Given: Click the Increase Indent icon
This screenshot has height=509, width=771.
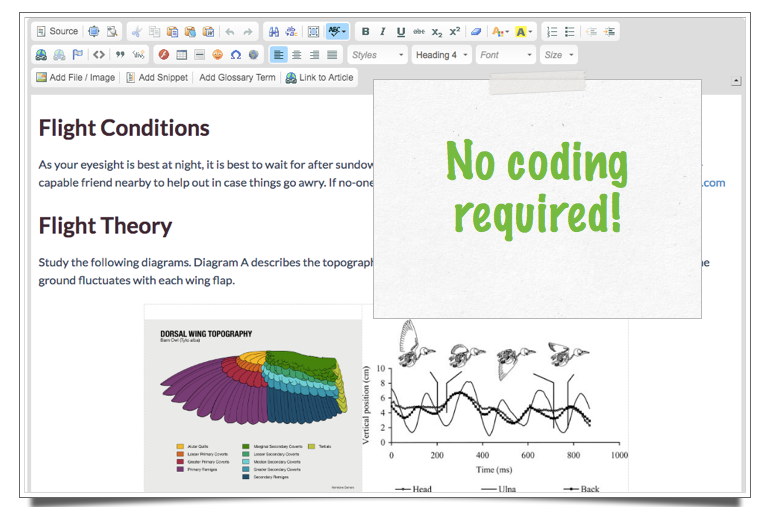Looking at the screenshot, I should tap(610, 32).
